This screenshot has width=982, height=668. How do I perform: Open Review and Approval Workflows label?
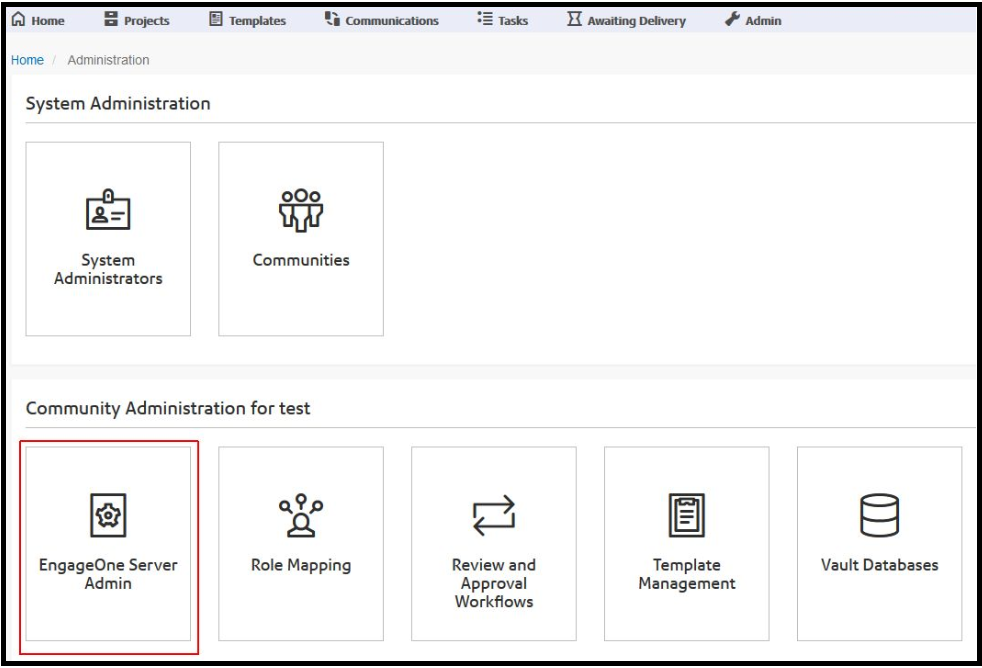point(494,583)
